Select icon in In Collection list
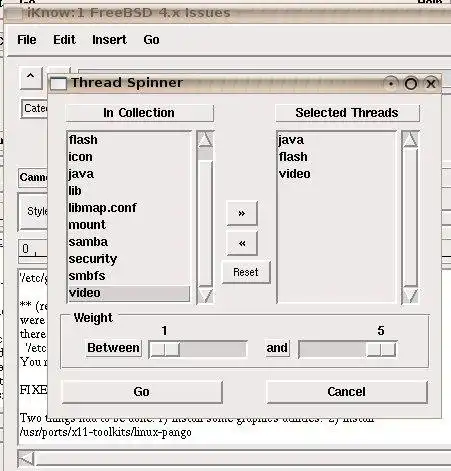 pos(129,157)
